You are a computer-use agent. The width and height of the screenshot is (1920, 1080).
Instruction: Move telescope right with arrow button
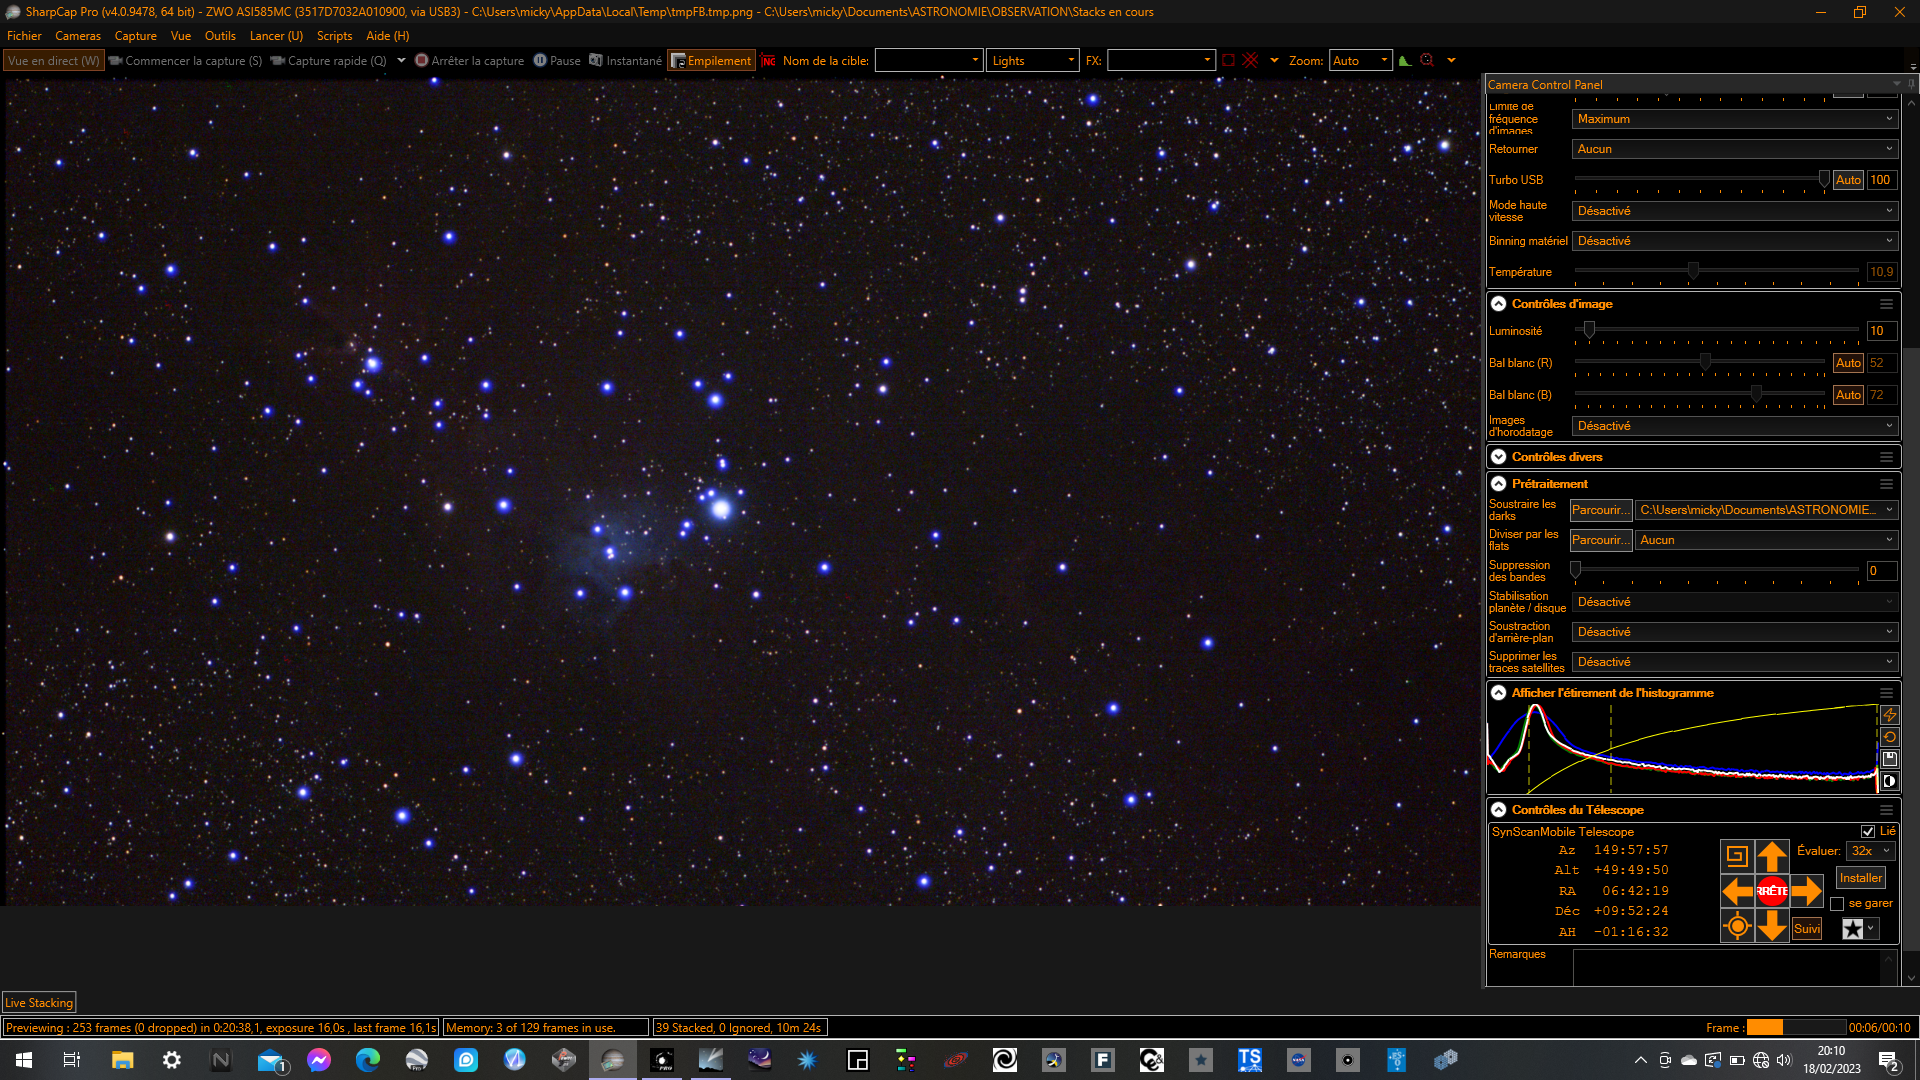(1806, 890)
